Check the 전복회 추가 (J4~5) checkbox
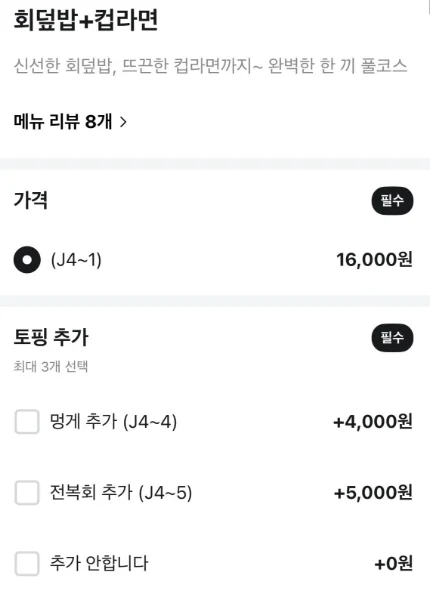430x596 pixels. coord(27,493)
